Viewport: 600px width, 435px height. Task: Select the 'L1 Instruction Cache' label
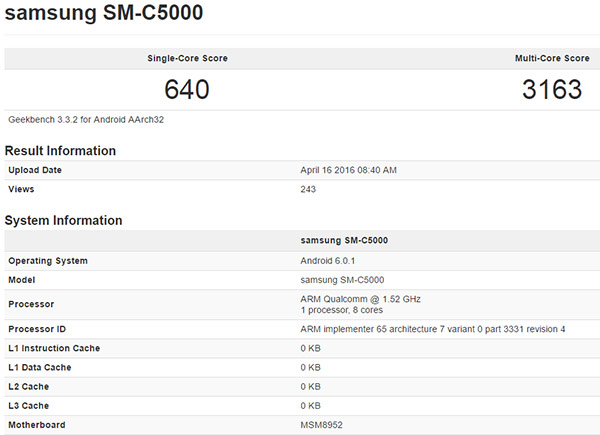click(54, 348)
